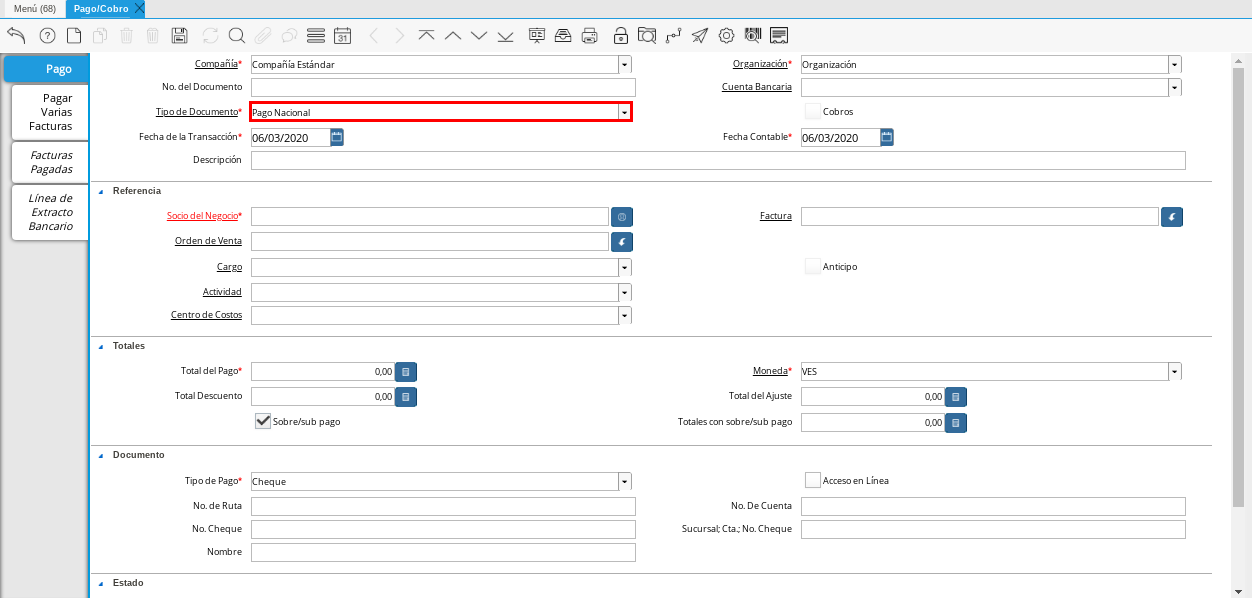Open calendar picker for Fecha Contable
The width and height of the screenshot is (1252, 598).
(887, 137)
